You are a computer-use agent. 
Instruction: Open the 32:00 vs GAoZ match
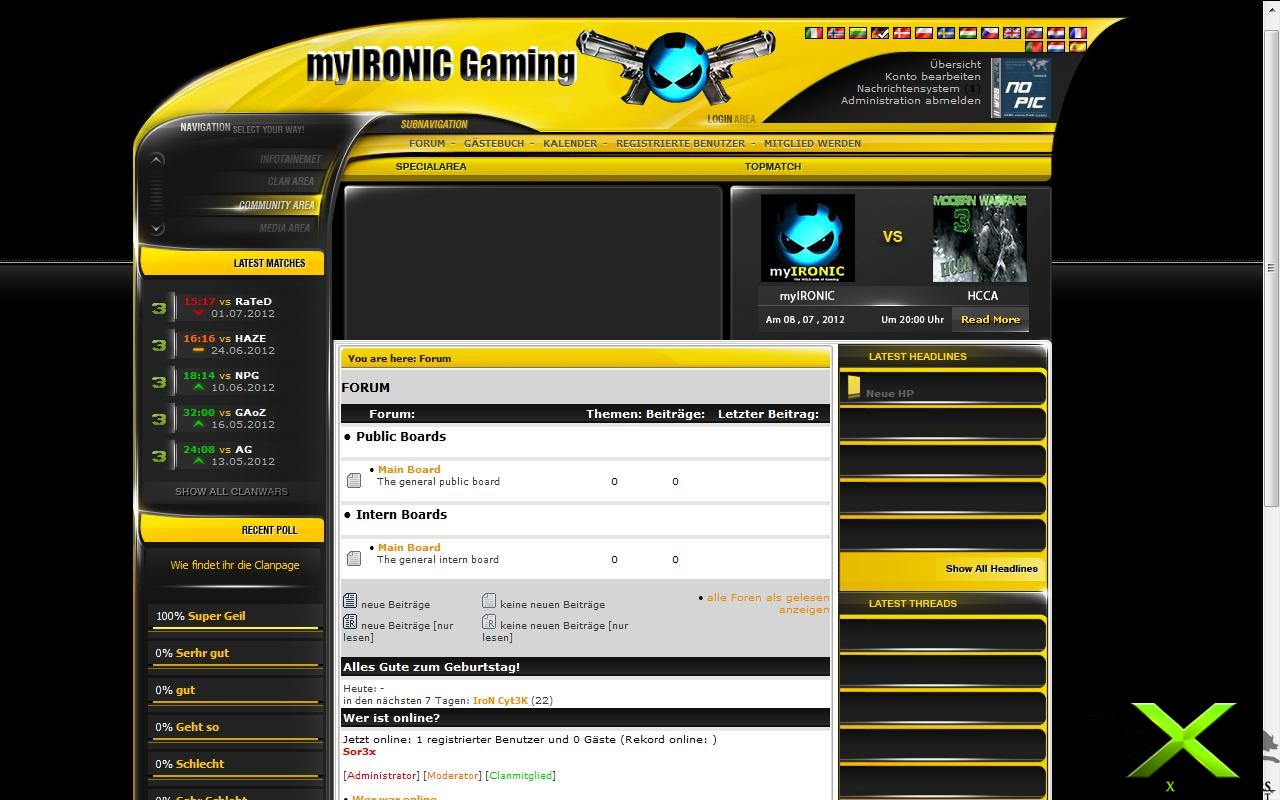pyautogui.click(x=224, y=412)
